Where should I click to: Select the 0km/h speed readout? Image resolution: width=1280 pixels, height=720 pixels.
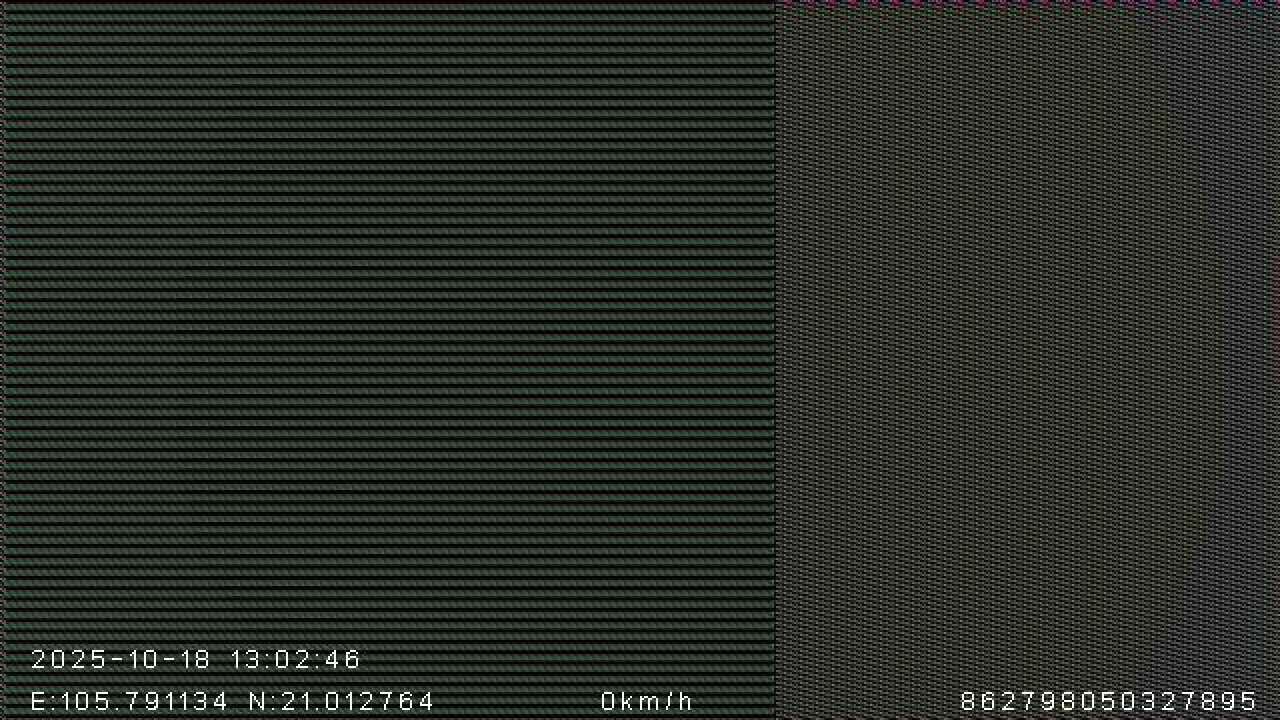point(646,702)
